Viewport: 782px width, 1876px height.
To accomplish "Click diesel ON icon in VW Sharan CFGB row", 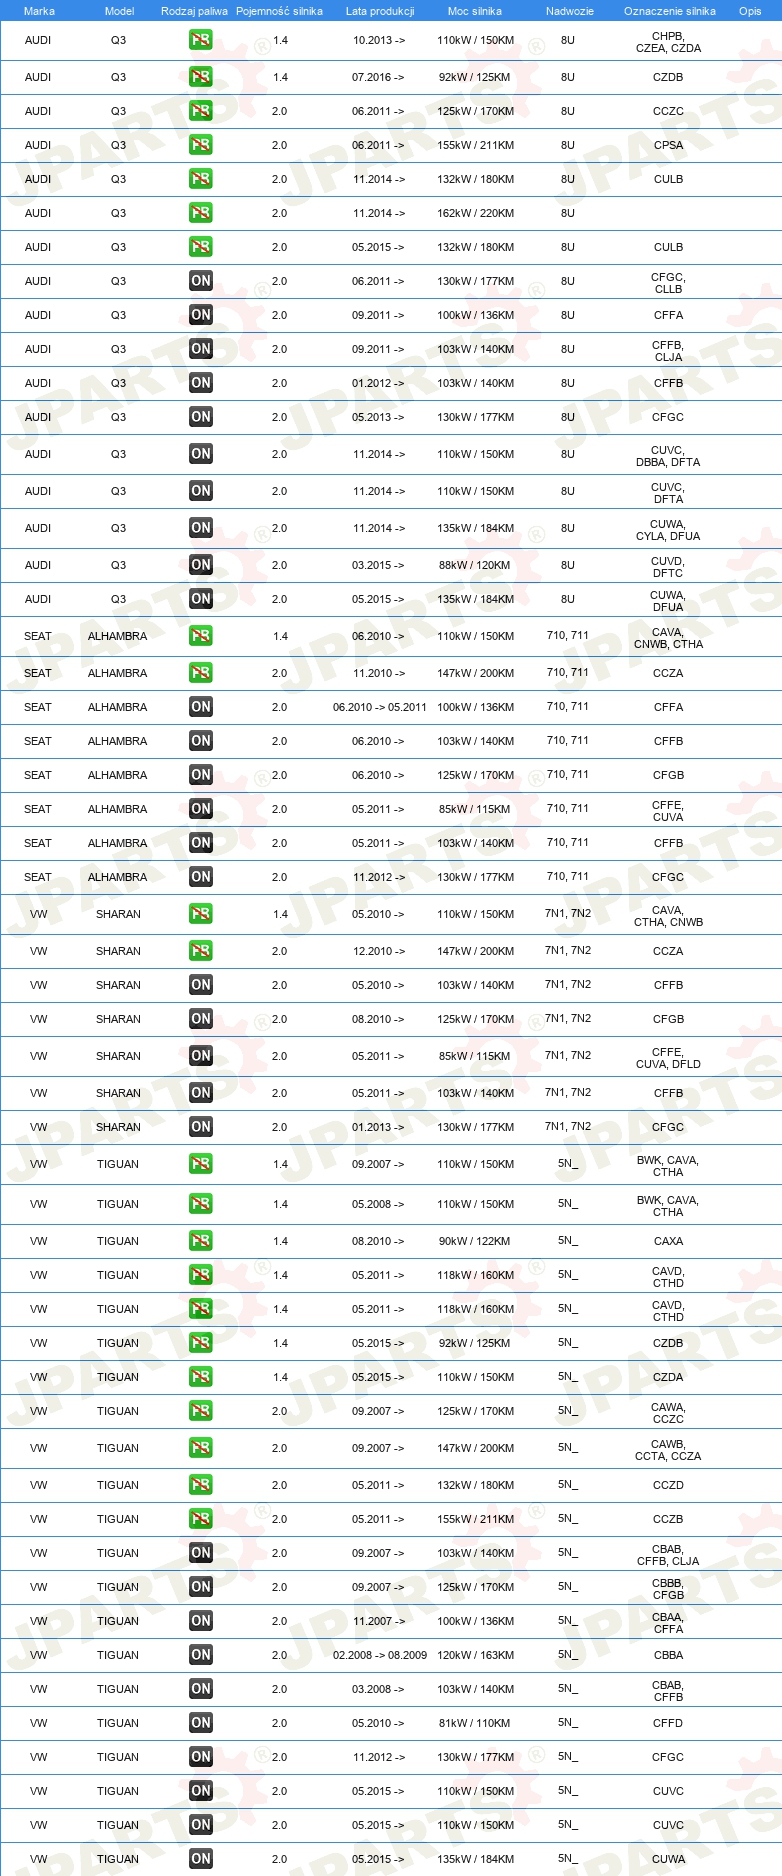I will pos(201,1019).
